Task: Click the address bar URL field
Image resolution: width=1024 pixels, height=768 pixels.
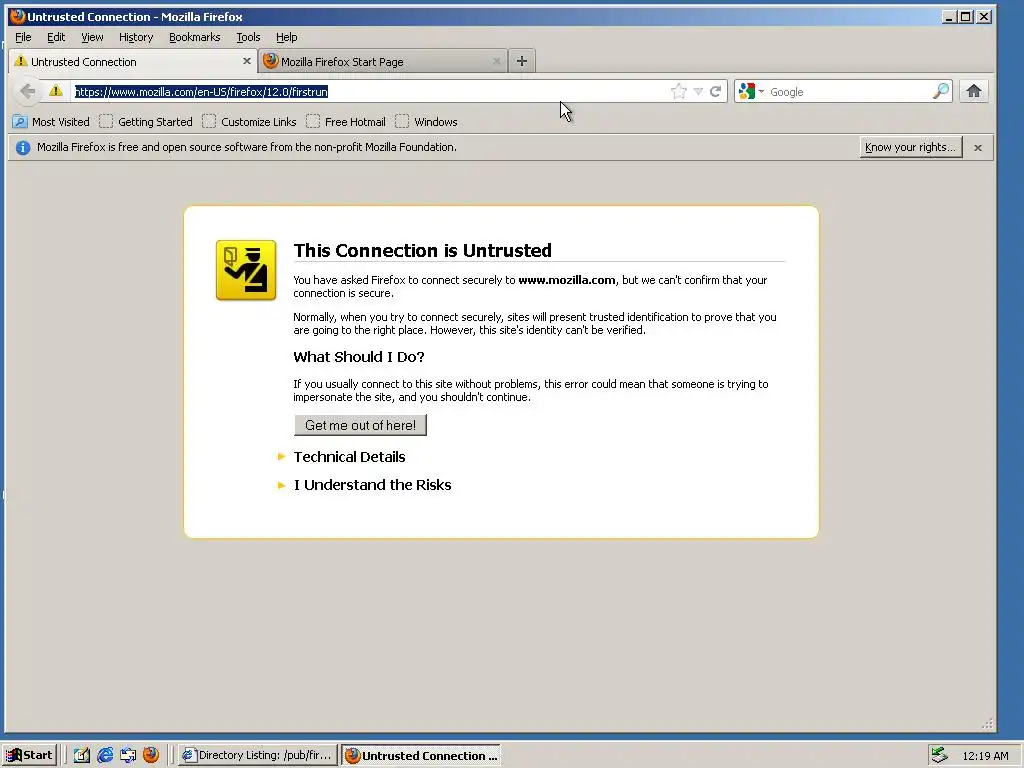Action: [369, 91]
